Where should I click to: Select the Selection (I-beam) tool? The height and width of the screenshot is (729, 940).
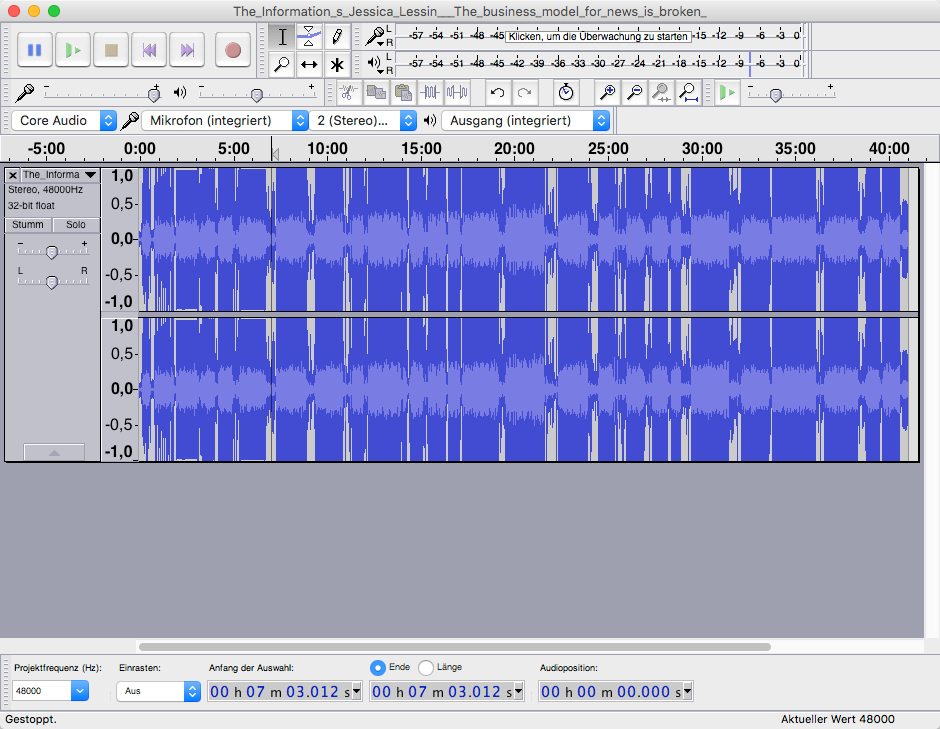[282, 37]
